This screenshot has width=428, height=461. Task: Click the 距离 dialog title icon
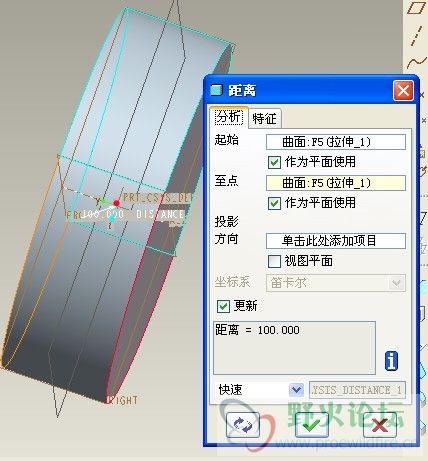[x=216, y=90]
